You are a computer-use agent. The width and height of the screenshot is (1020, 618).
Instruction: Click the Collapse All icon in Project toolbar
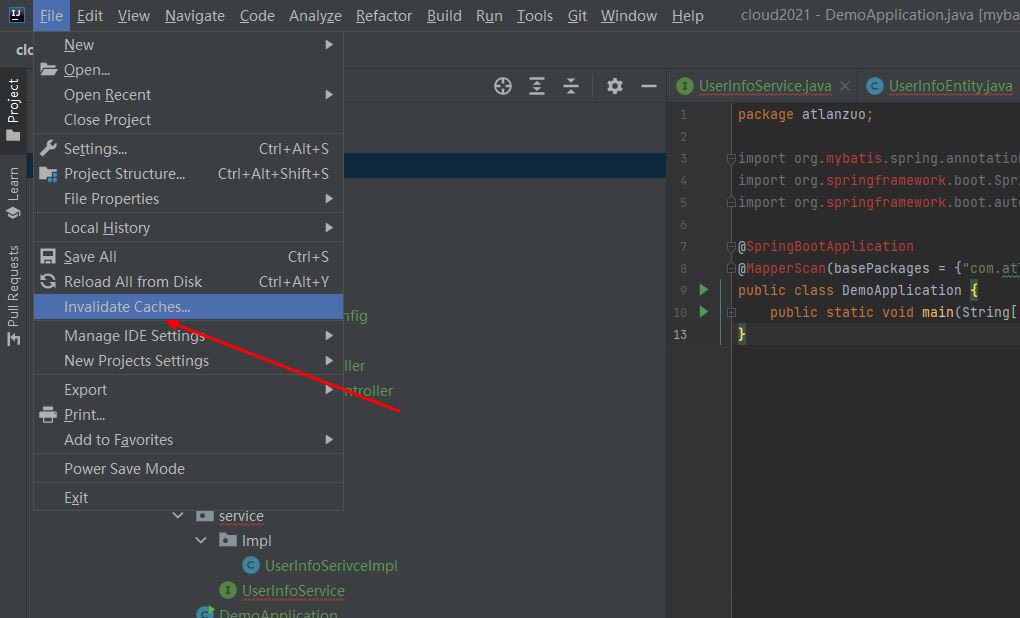(571, 86)
